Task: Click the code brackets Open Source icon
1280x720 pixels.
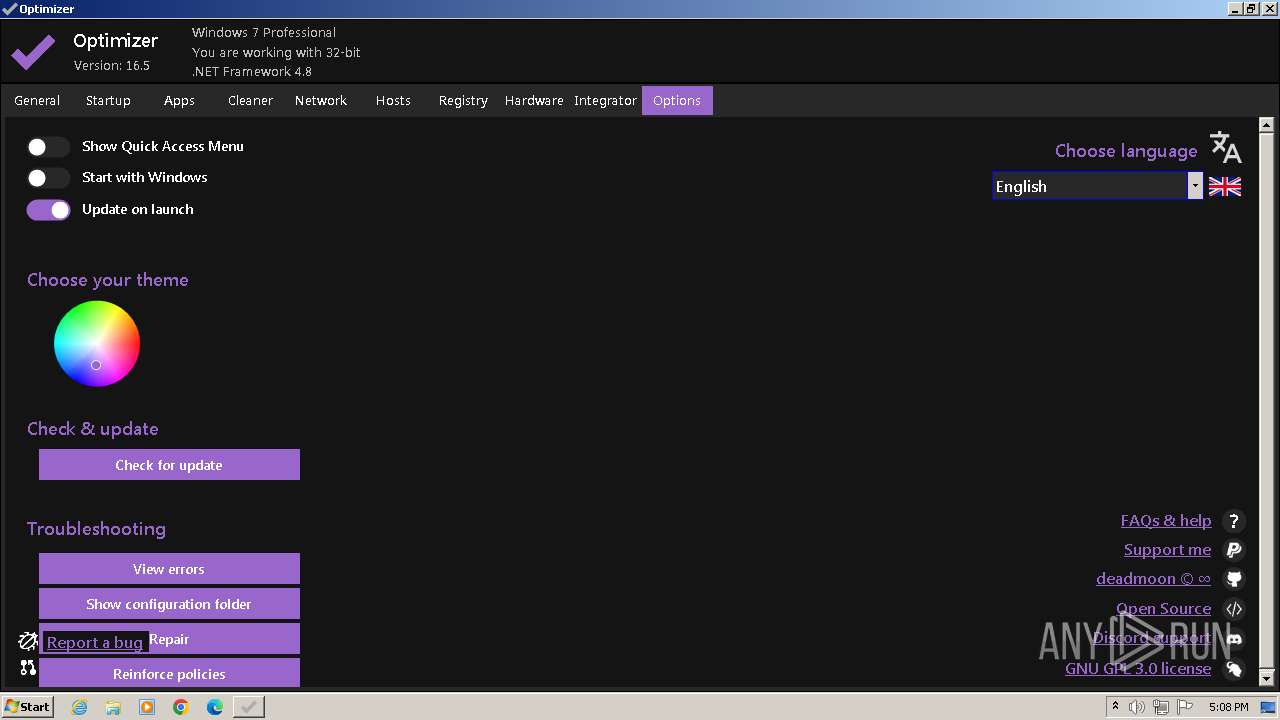Action: pos(1234,609)
